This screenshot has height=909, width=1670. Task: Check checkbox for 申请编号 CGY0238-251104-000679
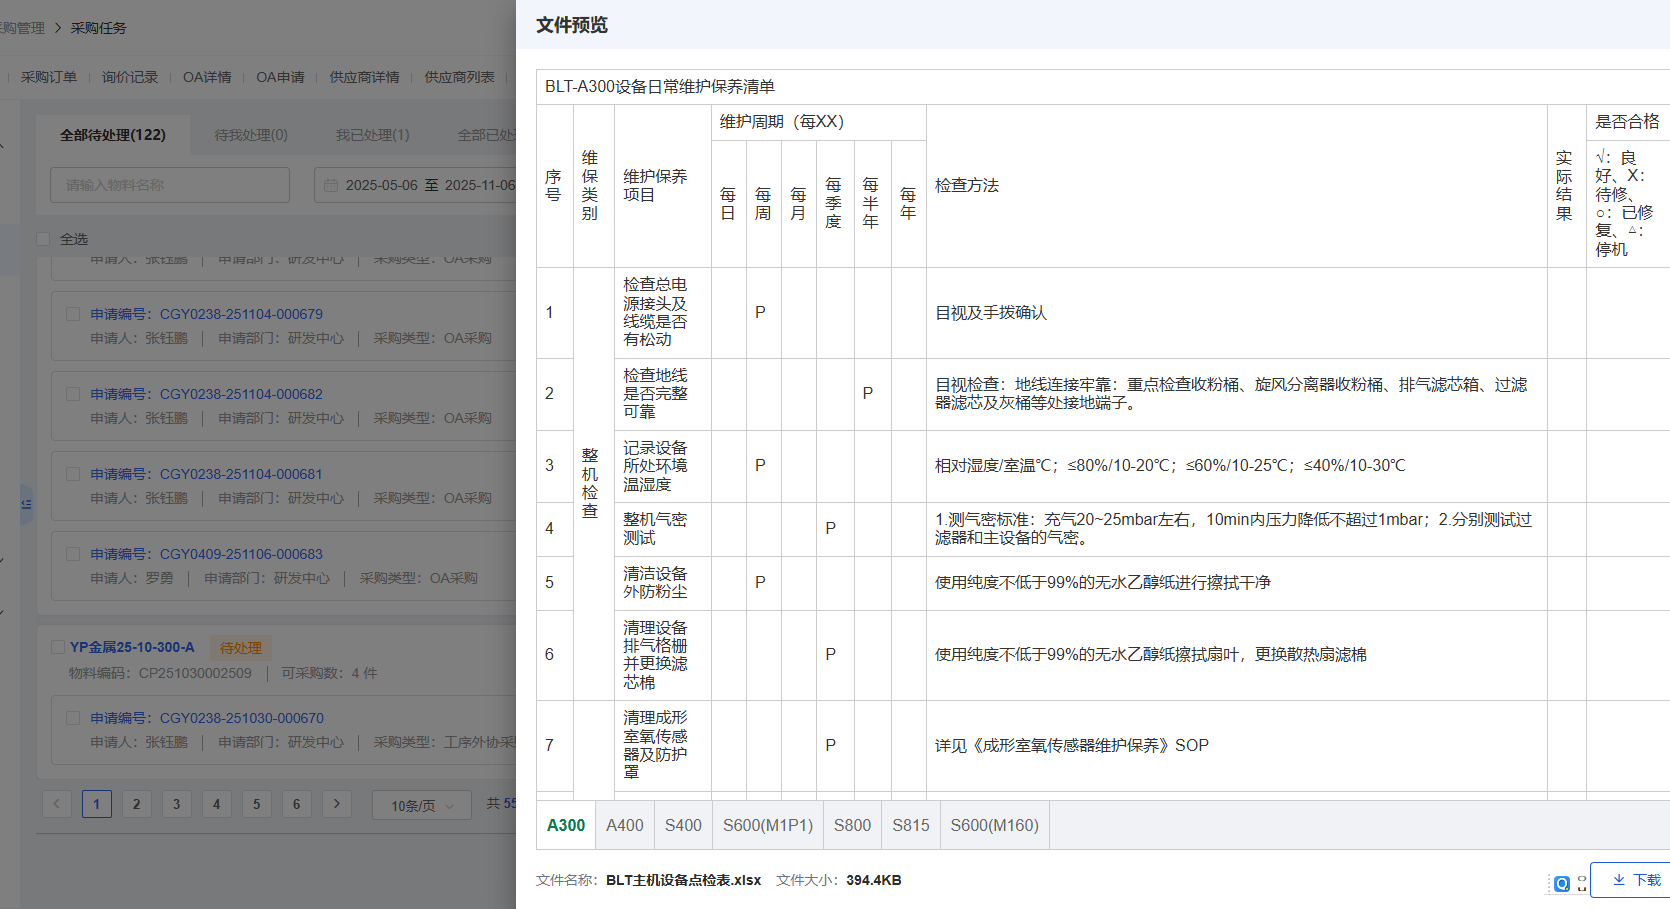coord(72,313)
